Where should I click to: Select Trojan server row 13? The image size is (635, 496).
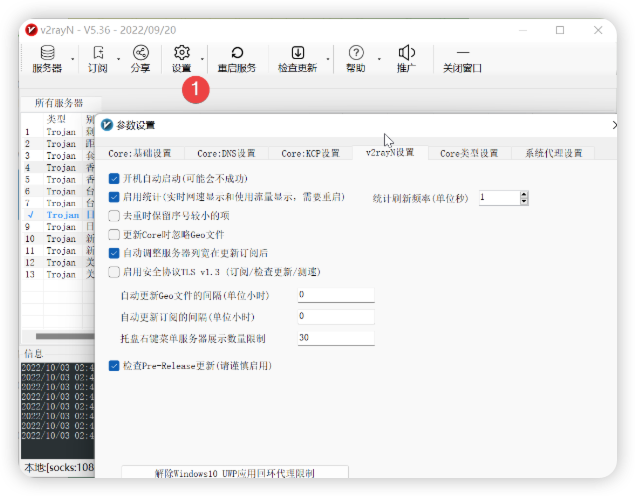[58, 274]
